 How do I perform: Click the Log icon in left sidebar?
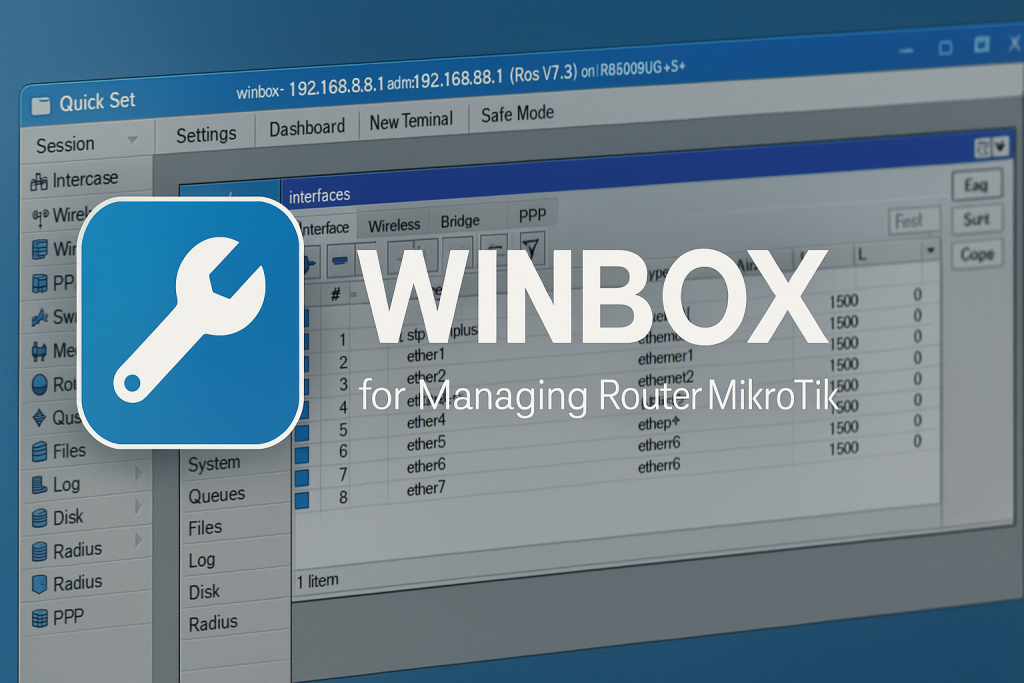click(x=39, y=484)
